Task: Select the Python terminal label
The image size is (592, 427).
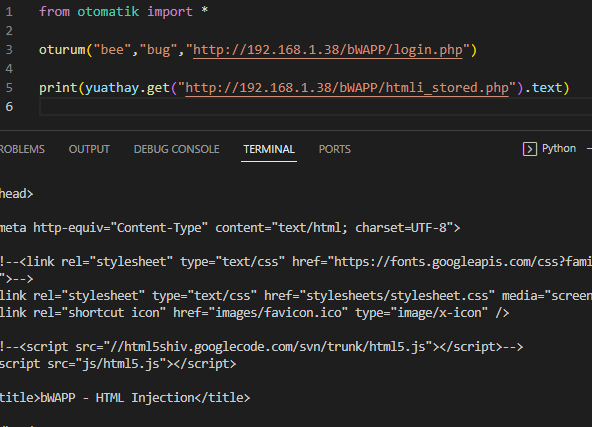Action: 559,148
